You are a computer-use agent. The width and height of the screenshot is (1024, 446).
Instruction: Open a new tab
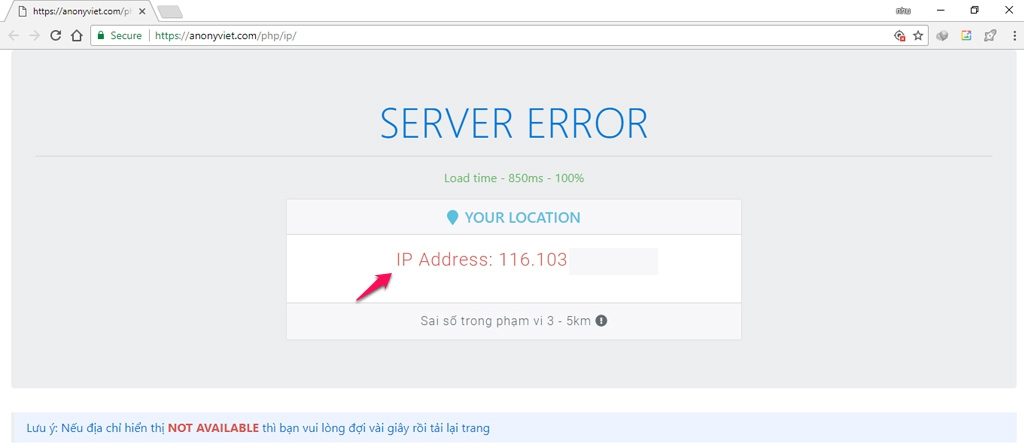(170, 12)
